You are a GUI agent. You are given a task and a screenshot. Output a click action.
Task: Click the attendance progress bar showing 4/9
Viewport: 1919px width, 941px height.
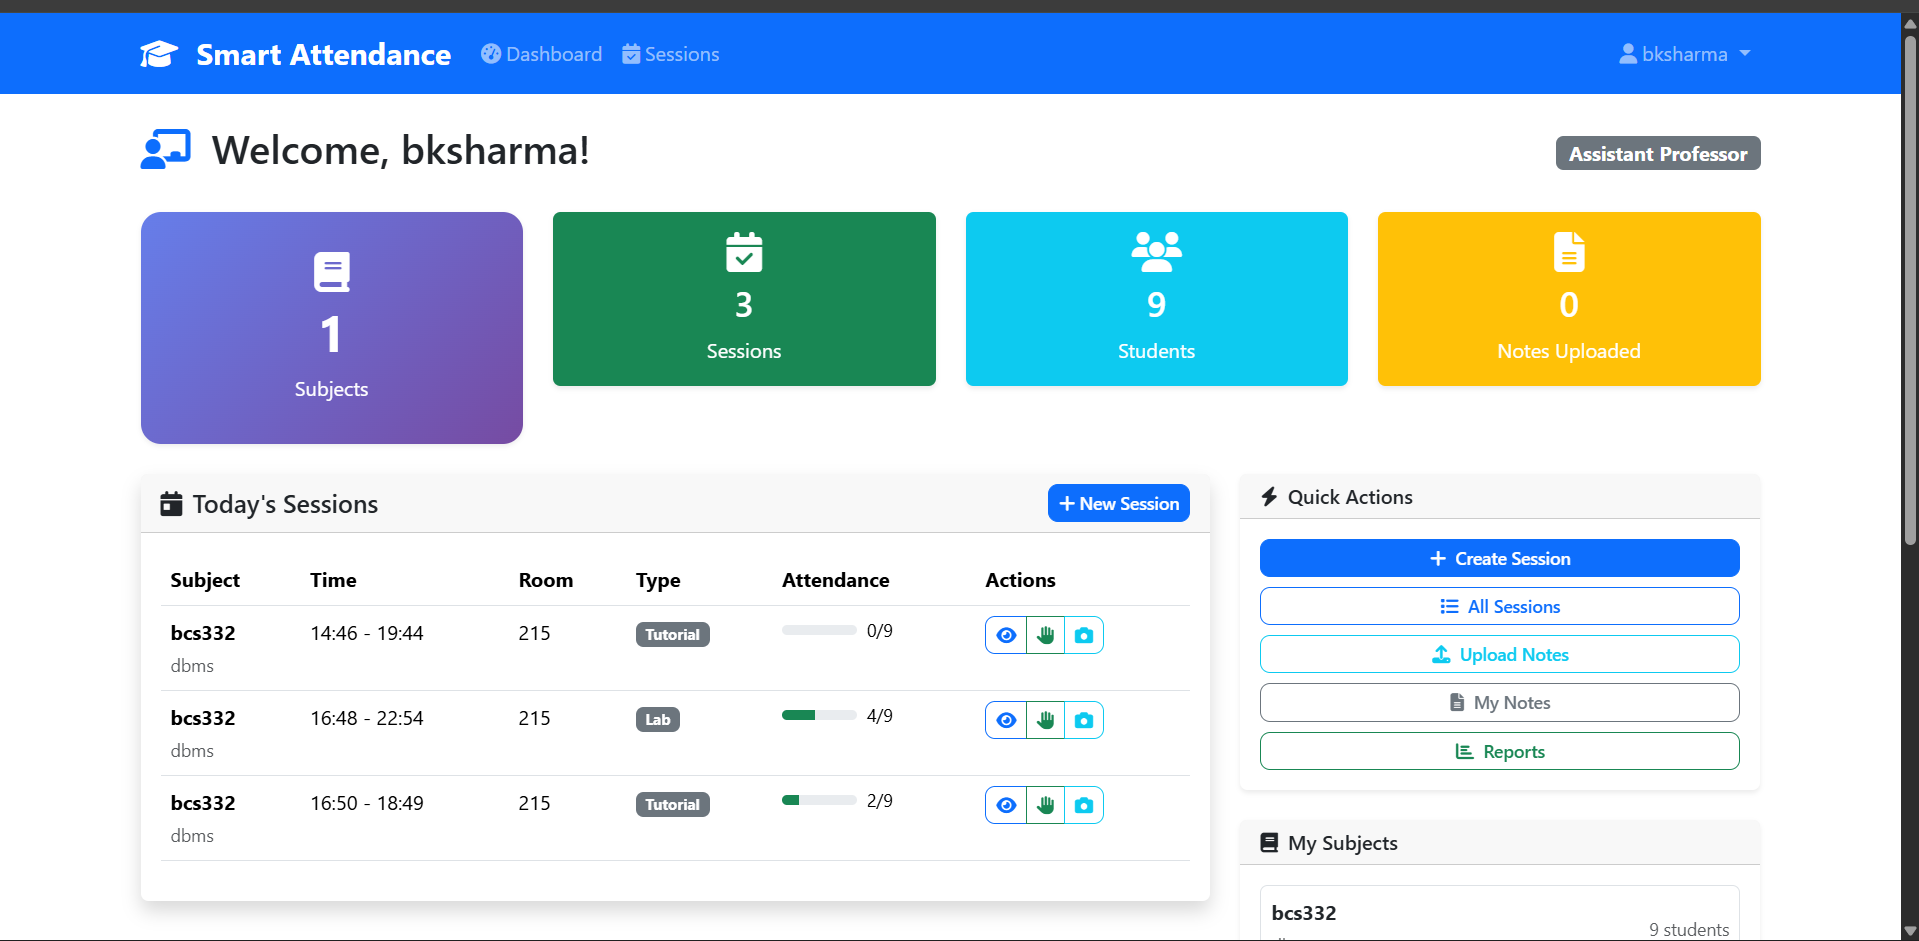tap(818, 715)
